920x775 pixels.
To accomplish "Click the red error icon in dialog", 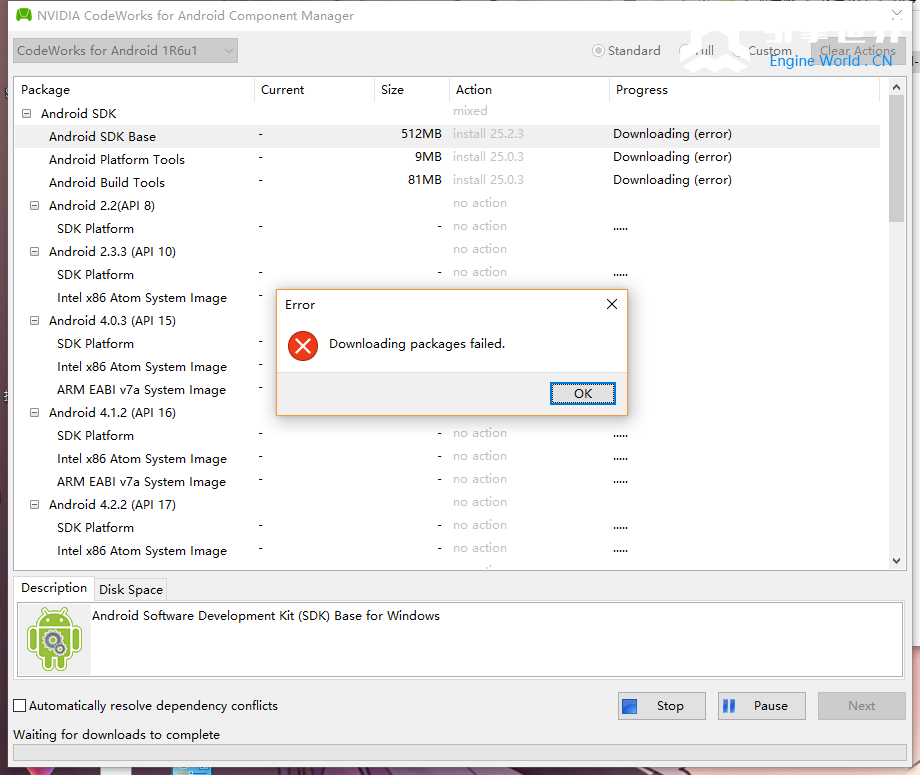I will pyautogui.click(x=302, y=346).
